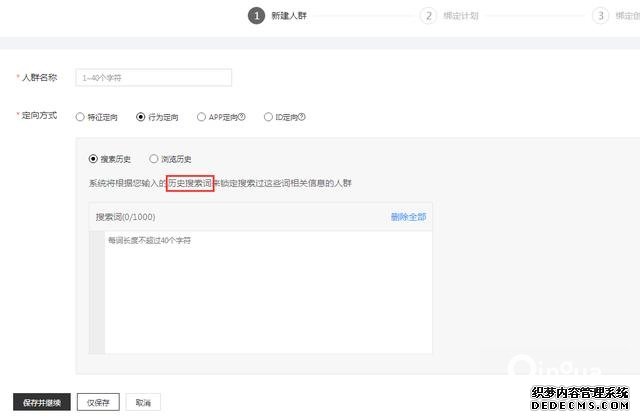Screen dimensions: 640x420
Task: Select the 搜索历史 radio option
Action: pos(94,158)
